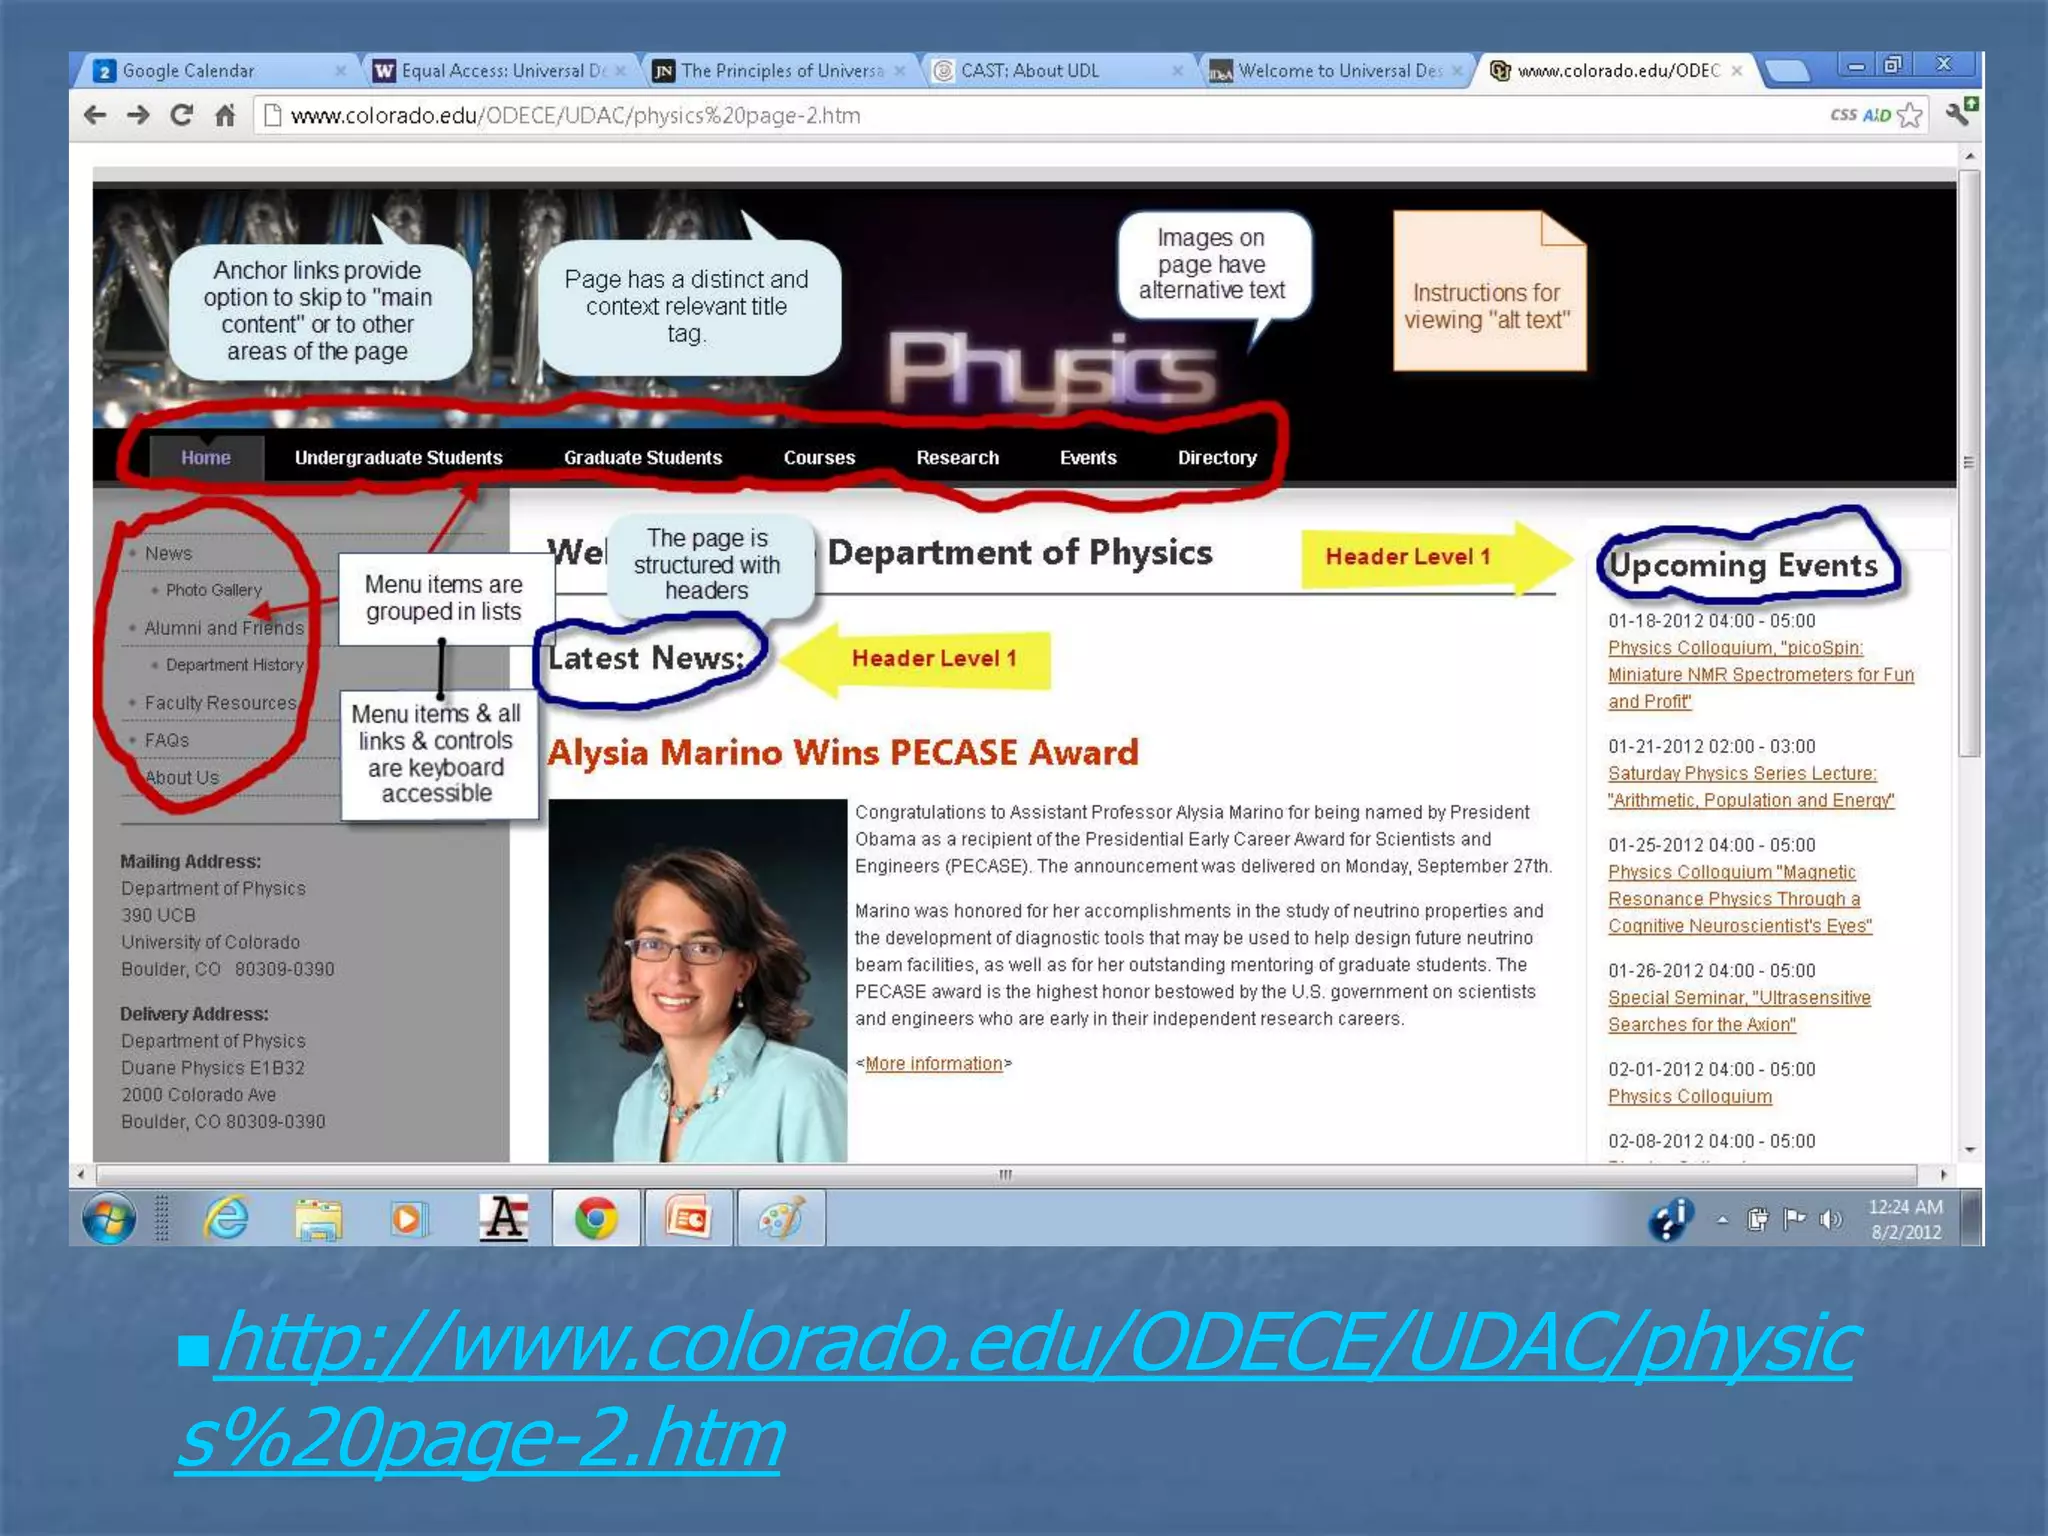This screenshot has height=1536, width=2048.
Task: Open the Courses menu item
Action: pos(819,458)
